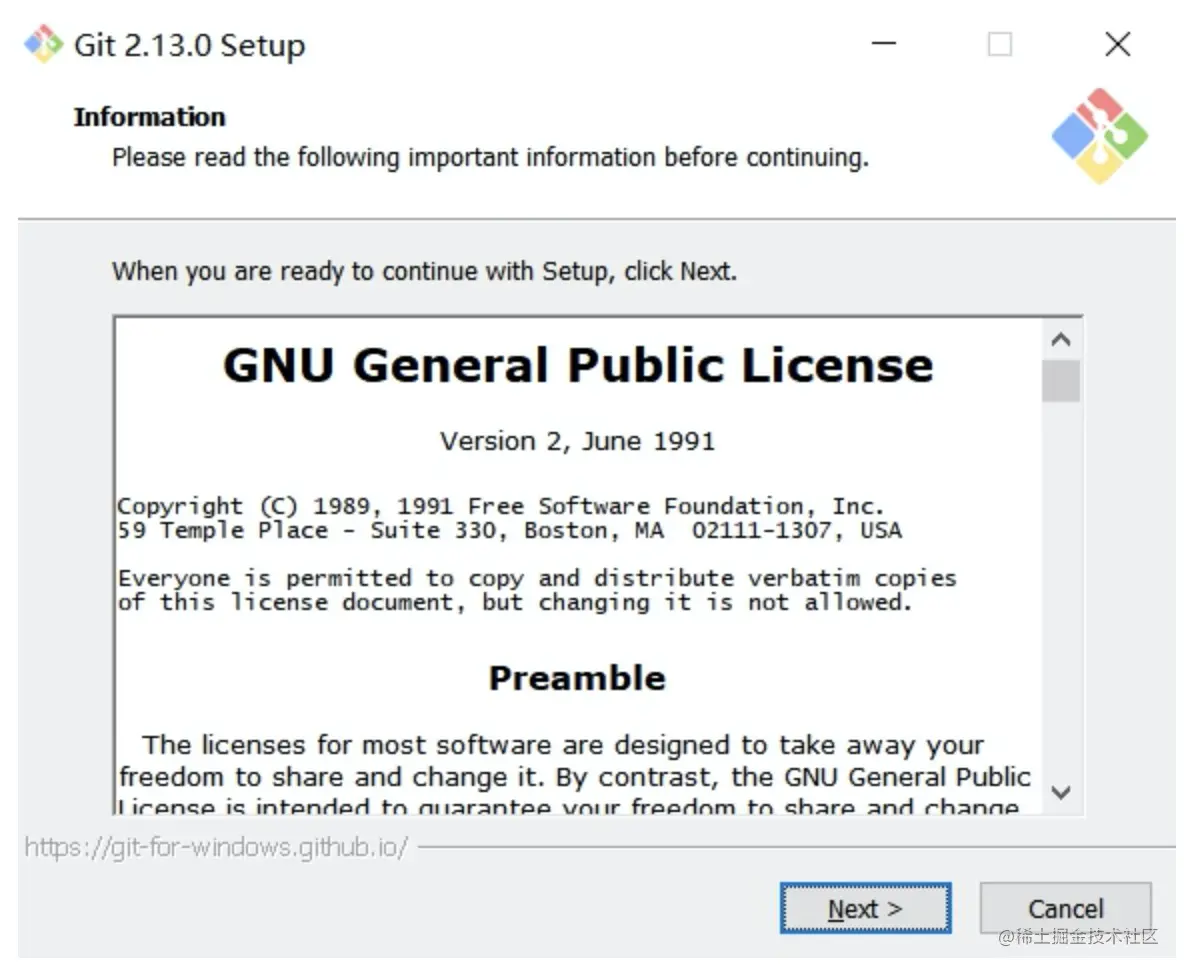Click the license scrollbar thumb

click(1061, 381)
